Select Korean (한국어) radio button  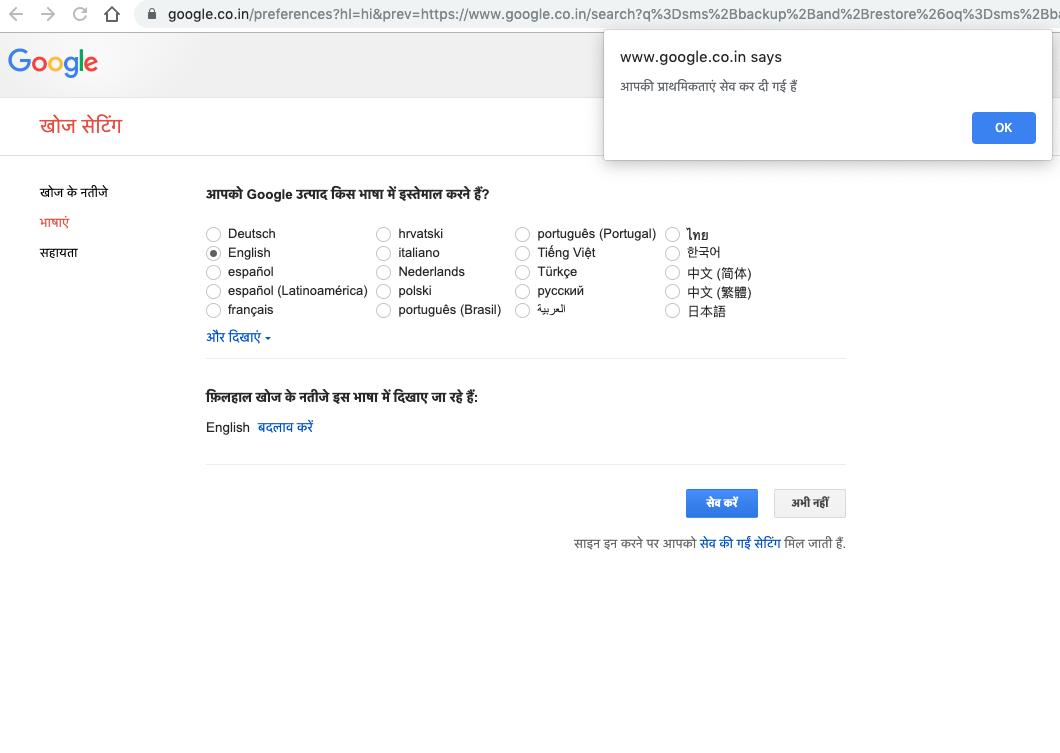672,253
